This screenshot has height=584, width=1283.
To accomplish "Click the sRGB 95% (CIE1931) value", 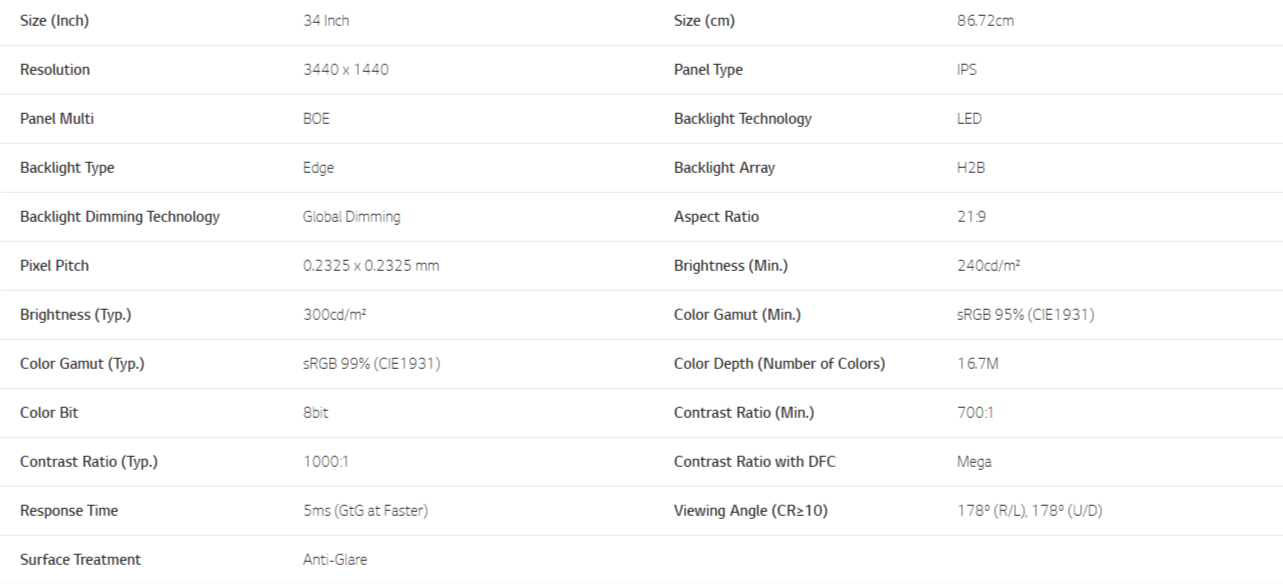I will tap(1025, 315).
